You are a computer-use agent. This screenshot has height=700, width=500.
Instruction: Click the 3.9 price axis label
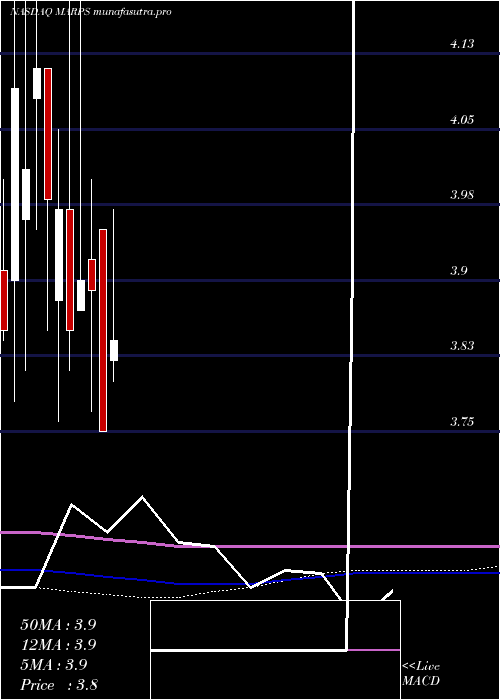[458, 271]
